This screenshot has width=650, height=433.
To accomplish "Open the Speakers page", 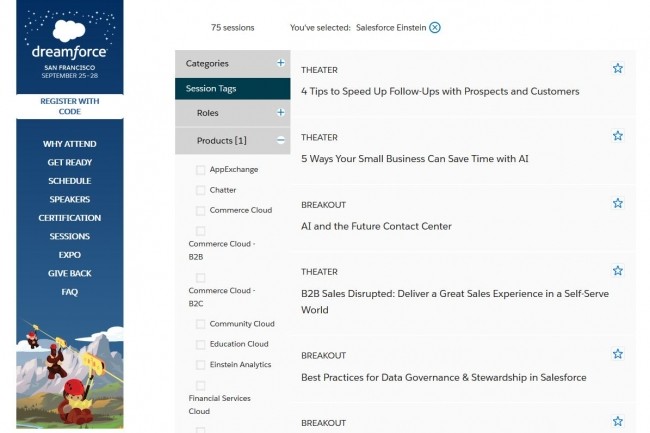I will click(70, 199).
